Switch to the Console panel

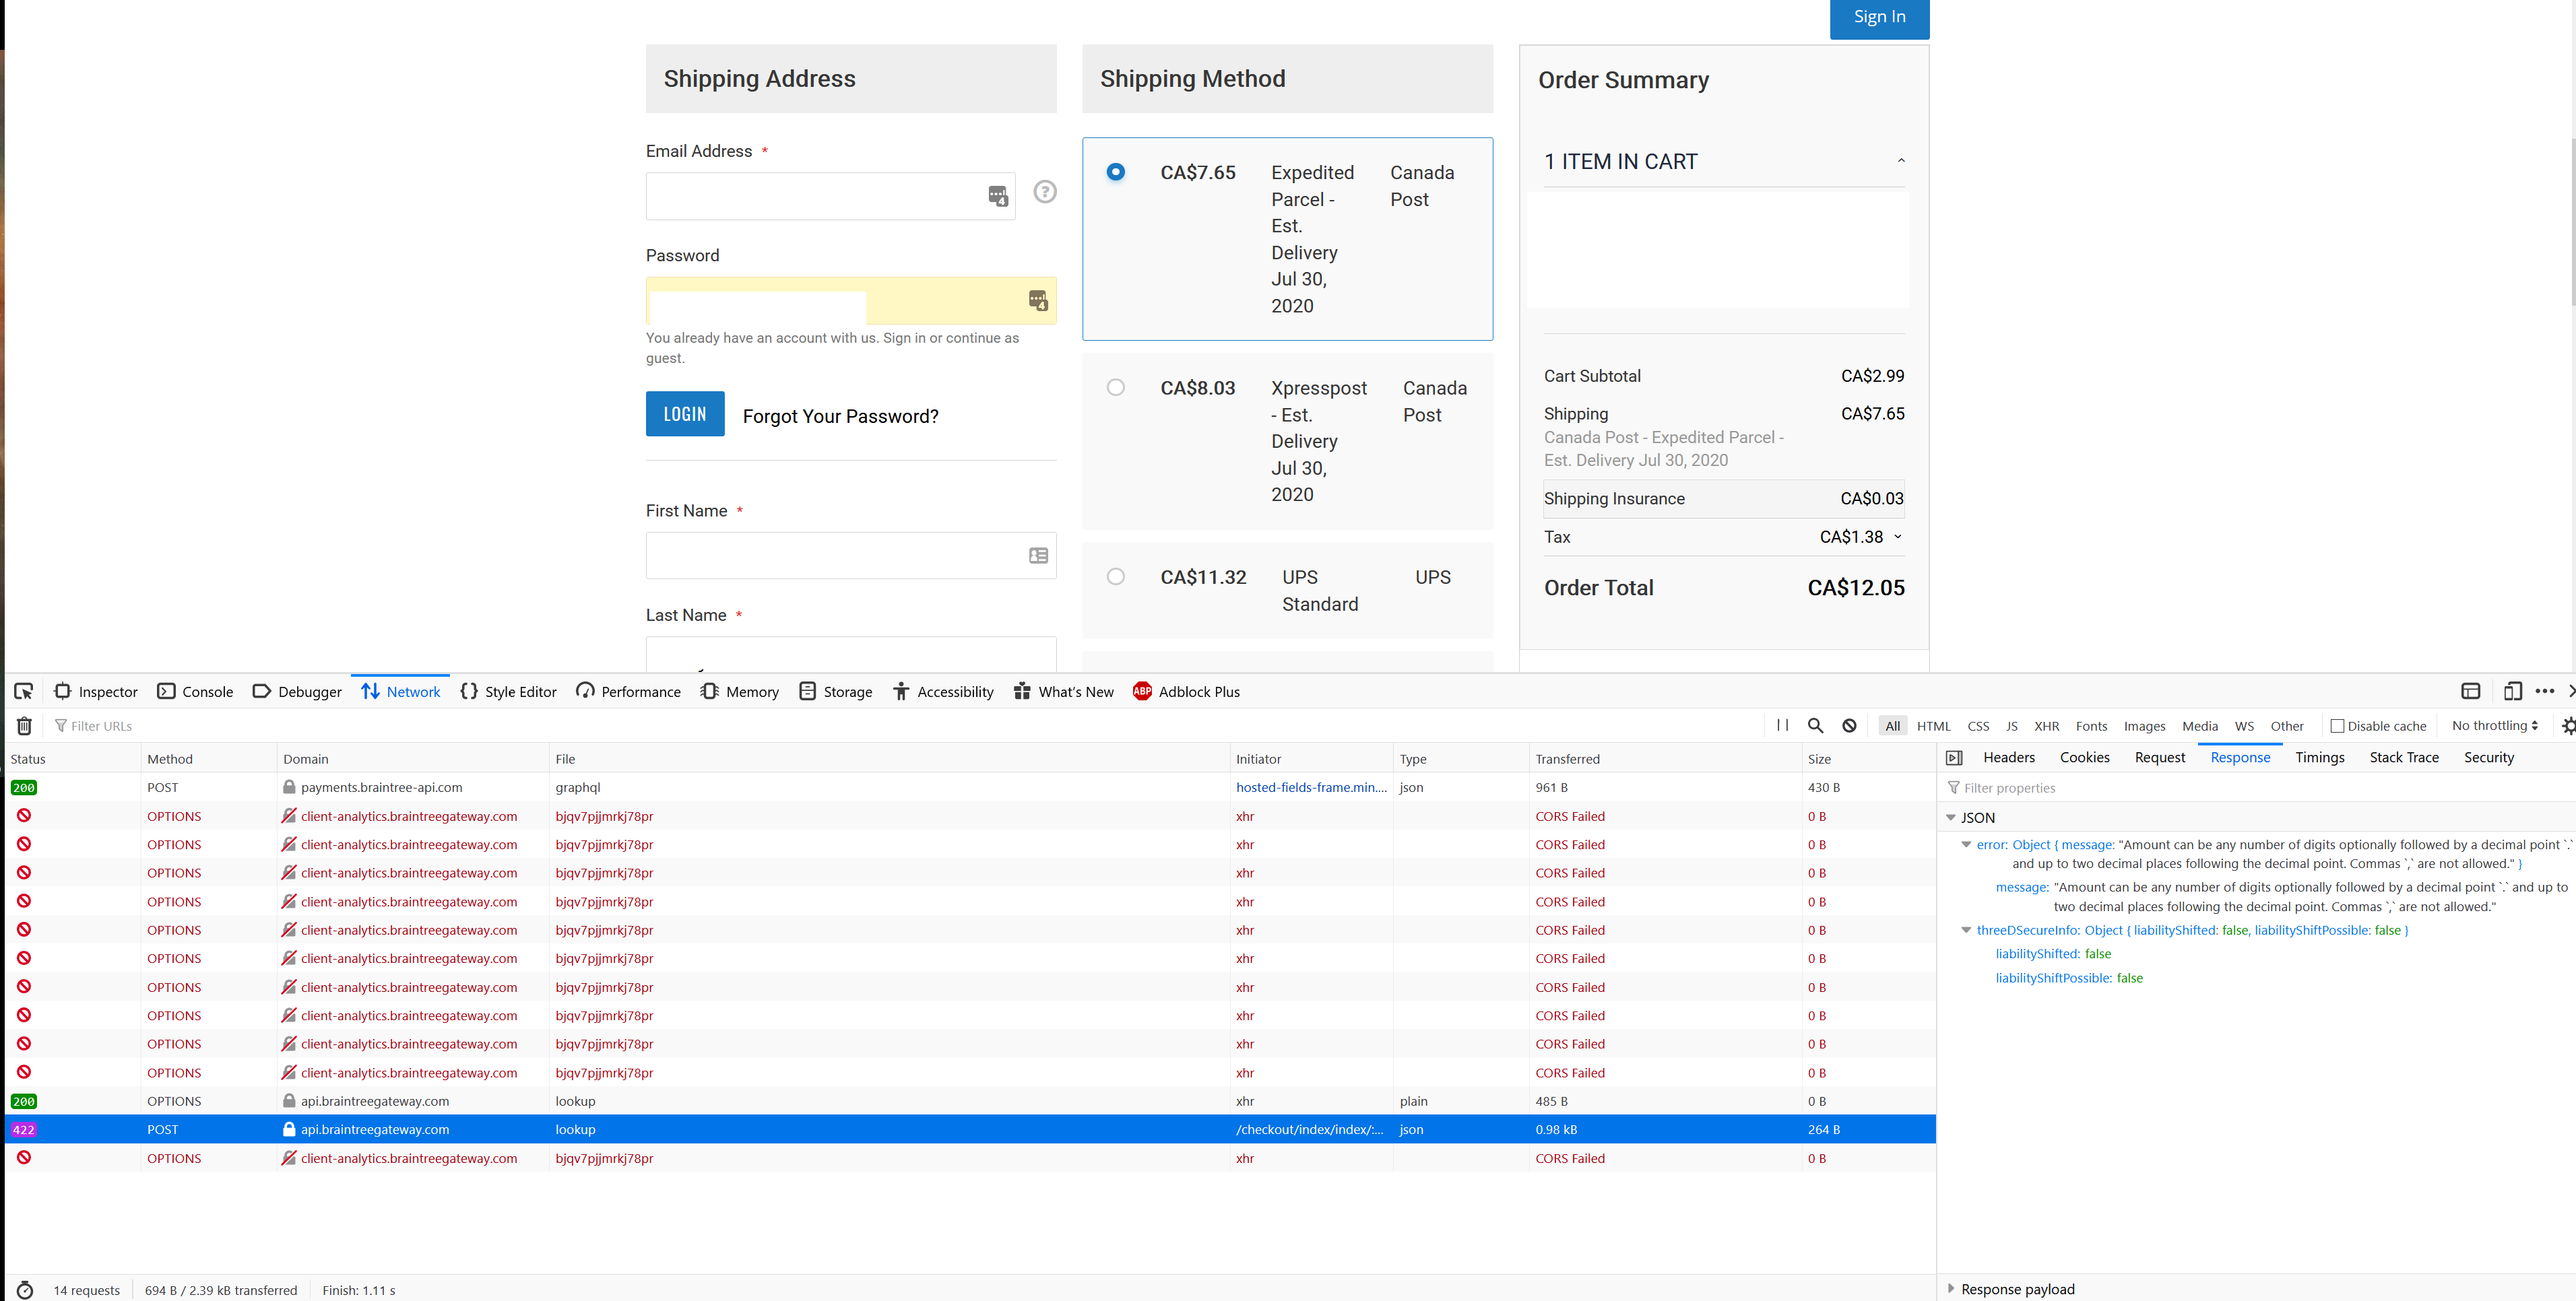coord(195,691)
